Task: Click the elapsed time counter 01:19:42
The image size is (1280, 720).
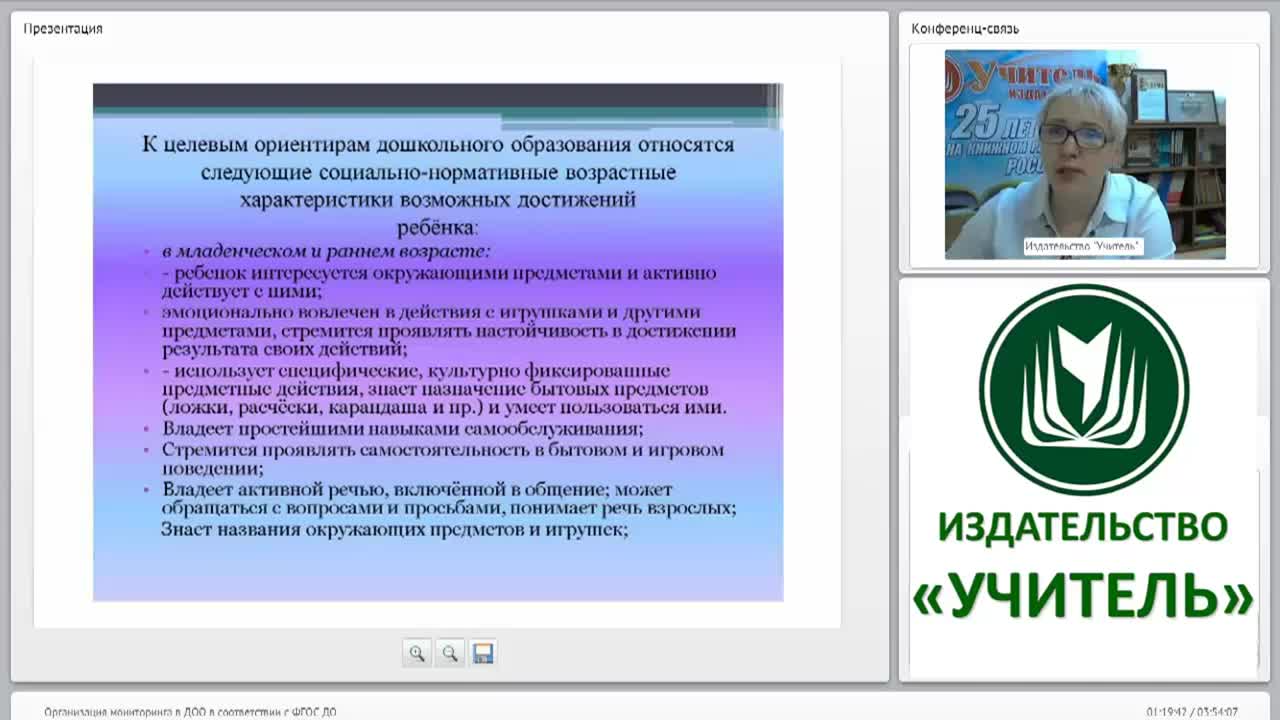Action: (x=1166, y=712)
